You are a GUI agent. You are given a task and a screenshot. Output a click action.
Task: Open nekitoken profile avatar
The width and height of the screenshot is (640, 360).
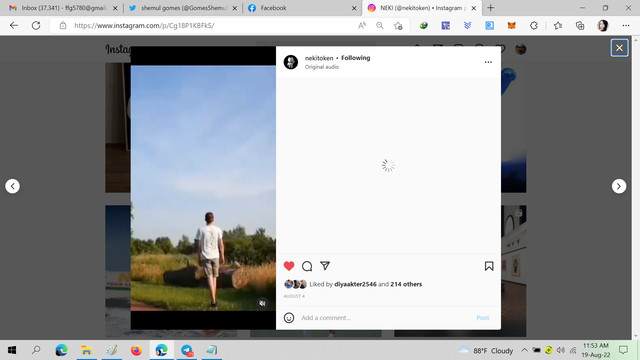click(x=291, y=62)
